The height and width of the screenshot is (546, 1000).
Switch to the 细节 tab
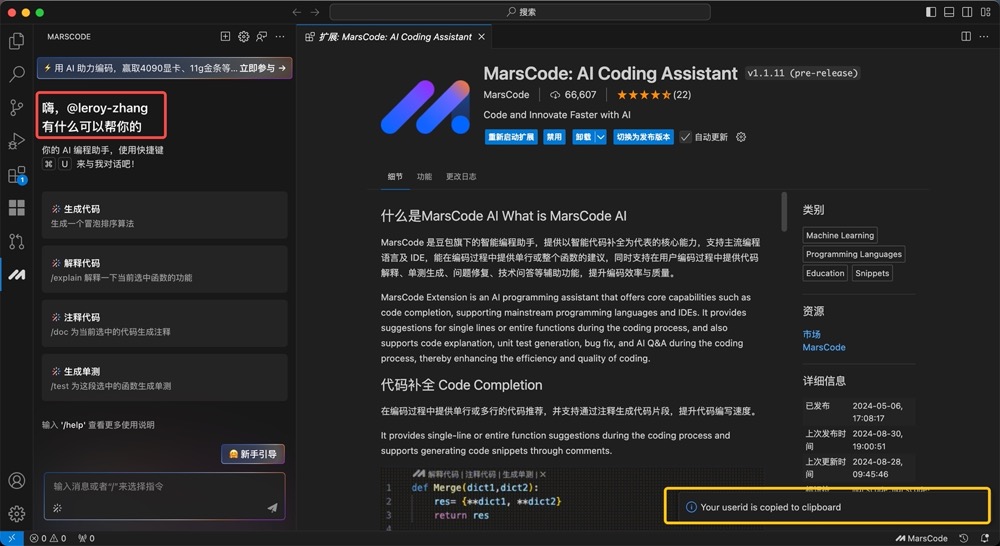tap(395, 177)
